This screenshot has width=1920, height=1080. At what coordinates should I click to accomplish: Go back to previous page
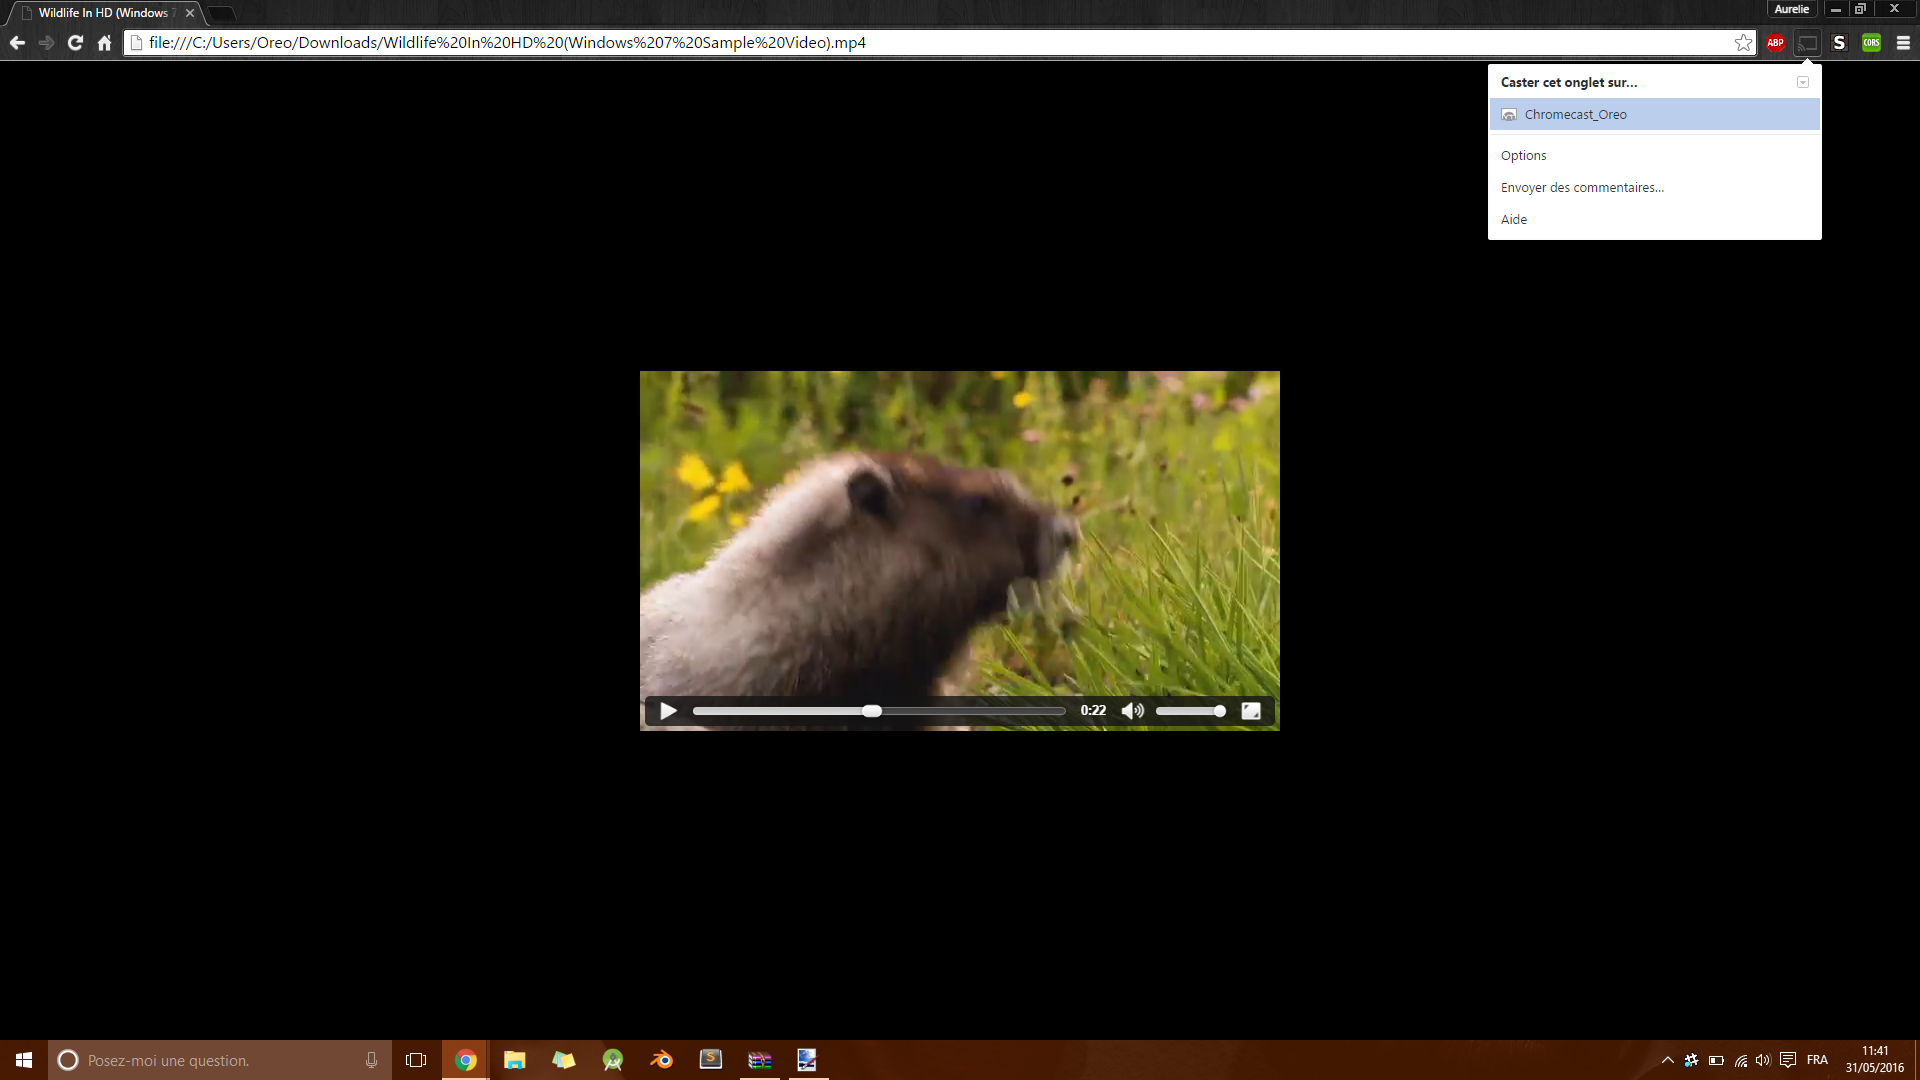pyautogui.click(x=17, y=43)
